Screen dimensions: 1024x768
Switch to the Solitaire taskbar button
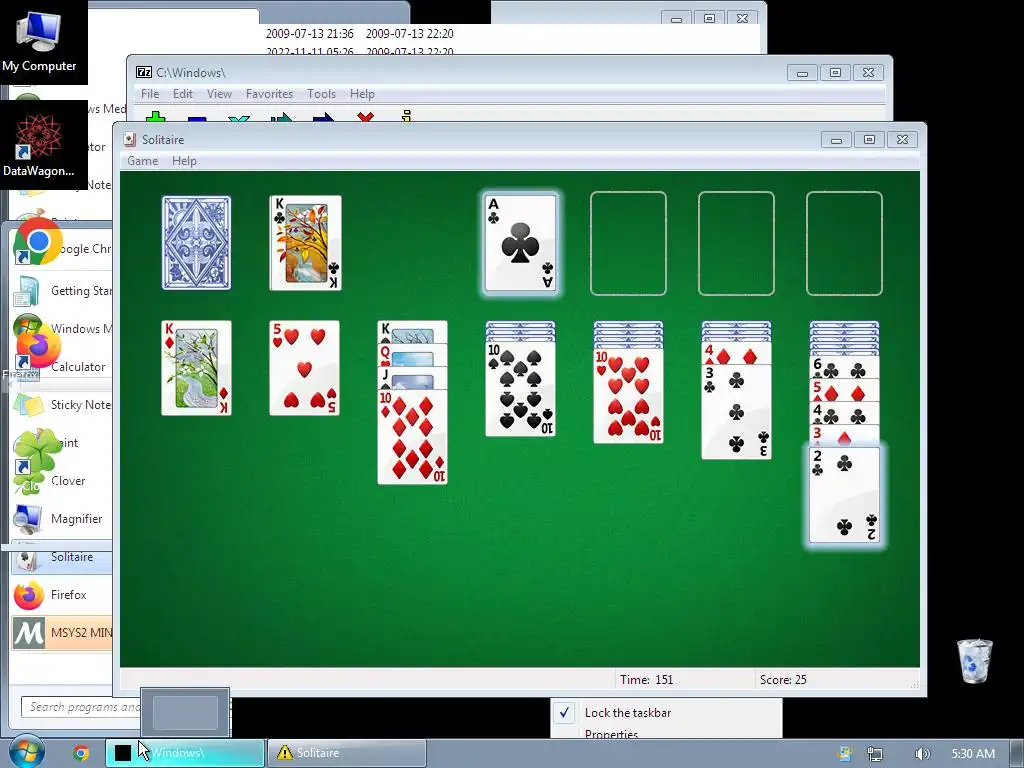[347, 753]
